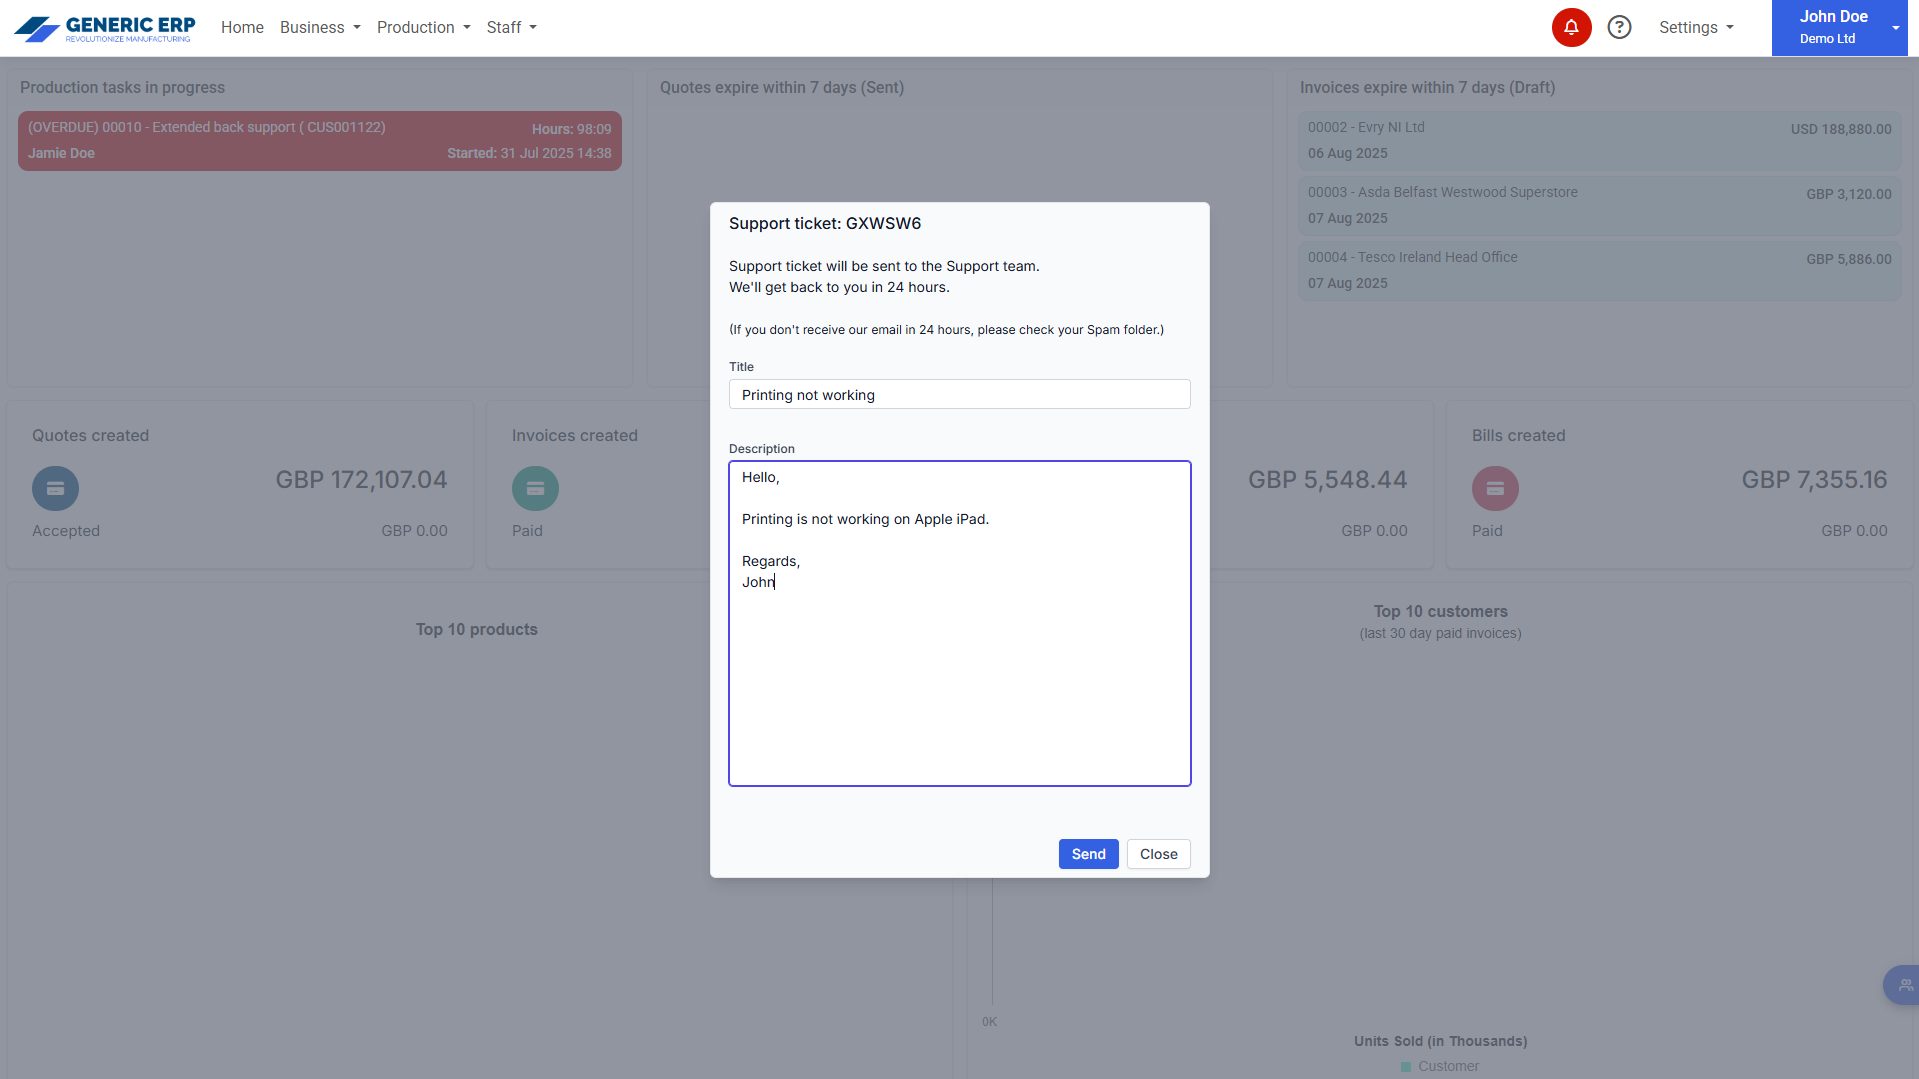Click the Bills created card icon
Image resolution: width=1919 pixels, height=1079 pixels.
click(x=1495, y=488)
